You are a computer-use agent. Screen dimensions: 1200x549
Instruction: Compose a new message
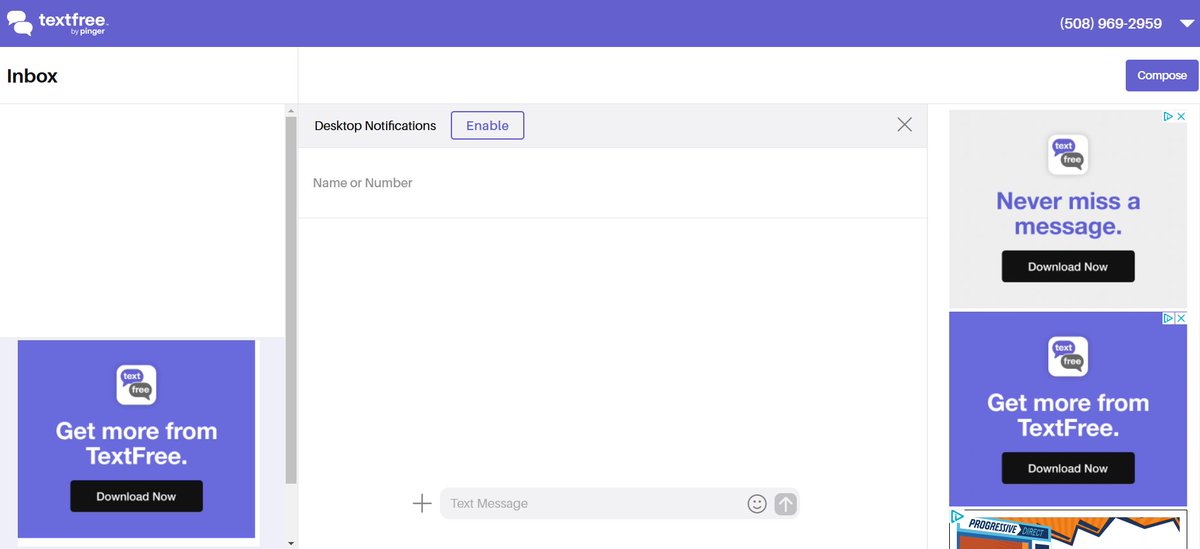1162,75
